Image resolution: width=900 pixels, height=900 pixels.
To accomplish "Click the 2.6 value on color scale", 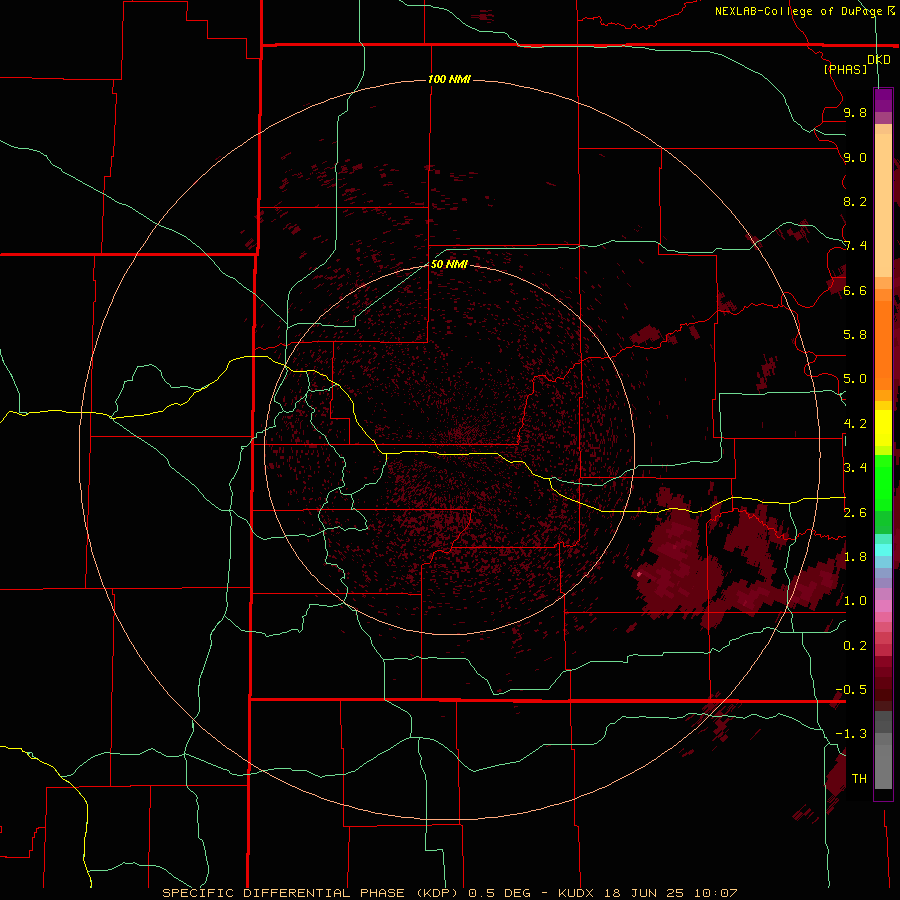I will click(855, 513).
